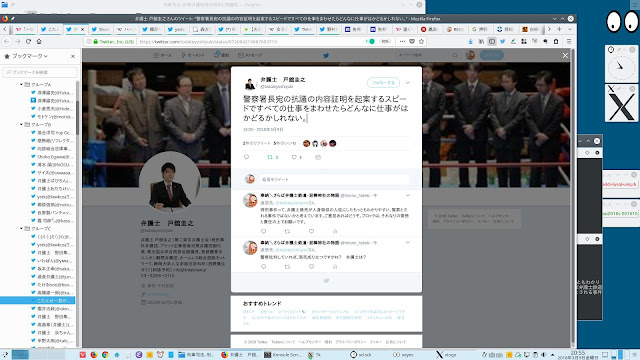Click the taskbar clock showing 20:55
The width and height of the screenshot is (640, 360).
(578, 355)
